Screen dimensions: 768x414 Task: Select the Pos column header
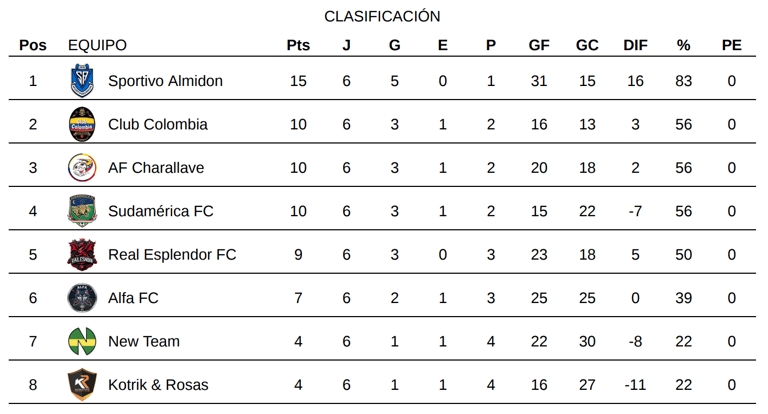pos(33,45)
